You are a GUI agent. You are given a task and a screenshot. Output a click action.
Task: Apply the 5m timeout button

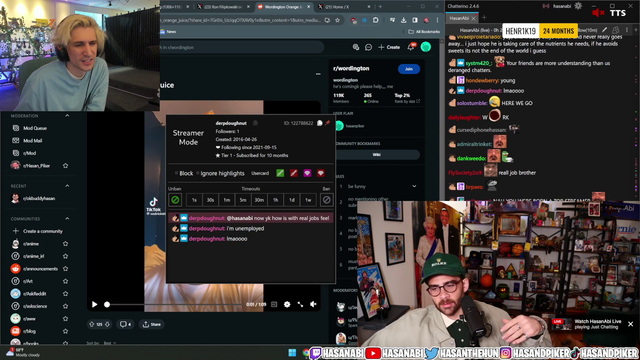243,200
